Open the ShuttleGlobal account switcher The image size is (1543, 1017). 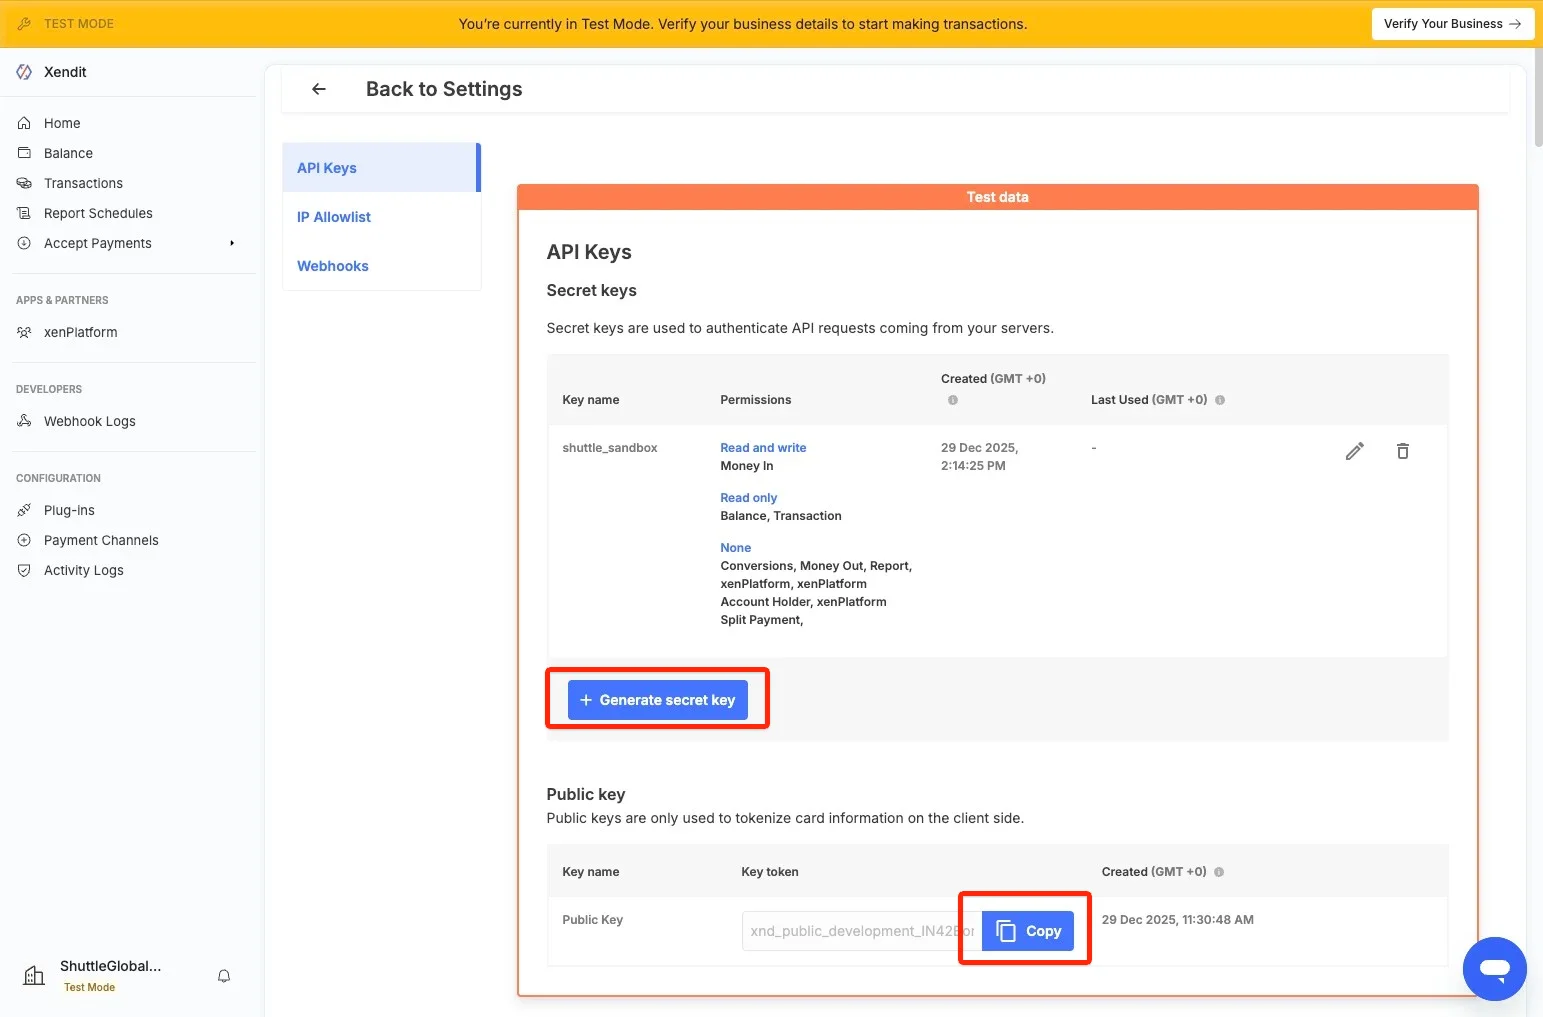110,966
